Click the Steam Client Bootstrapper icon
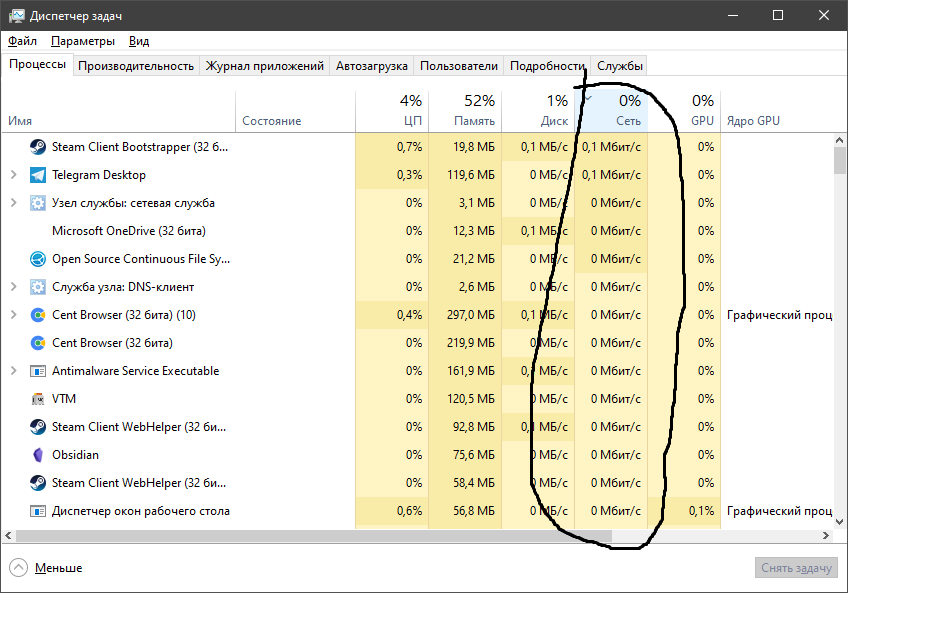The image size is (942, 630). 38,147
